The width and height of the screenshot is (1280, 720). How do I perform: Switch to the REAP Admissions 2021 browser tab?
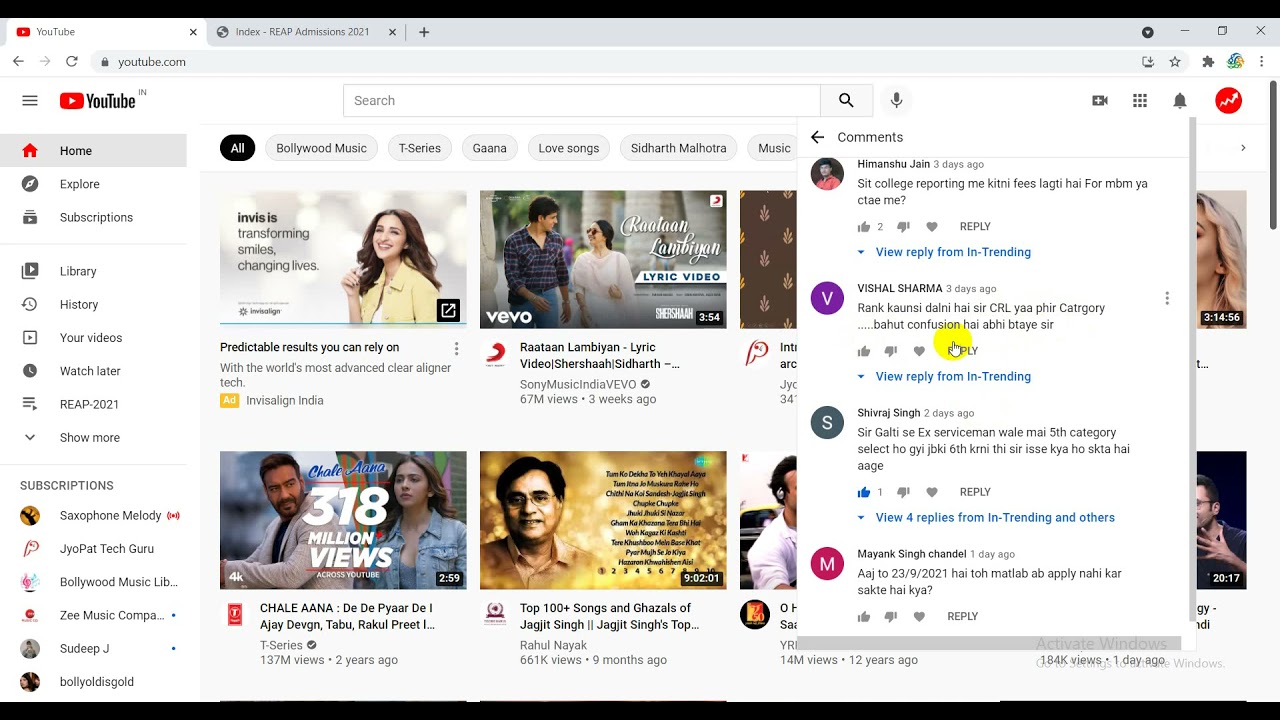[x=303, y=32]
